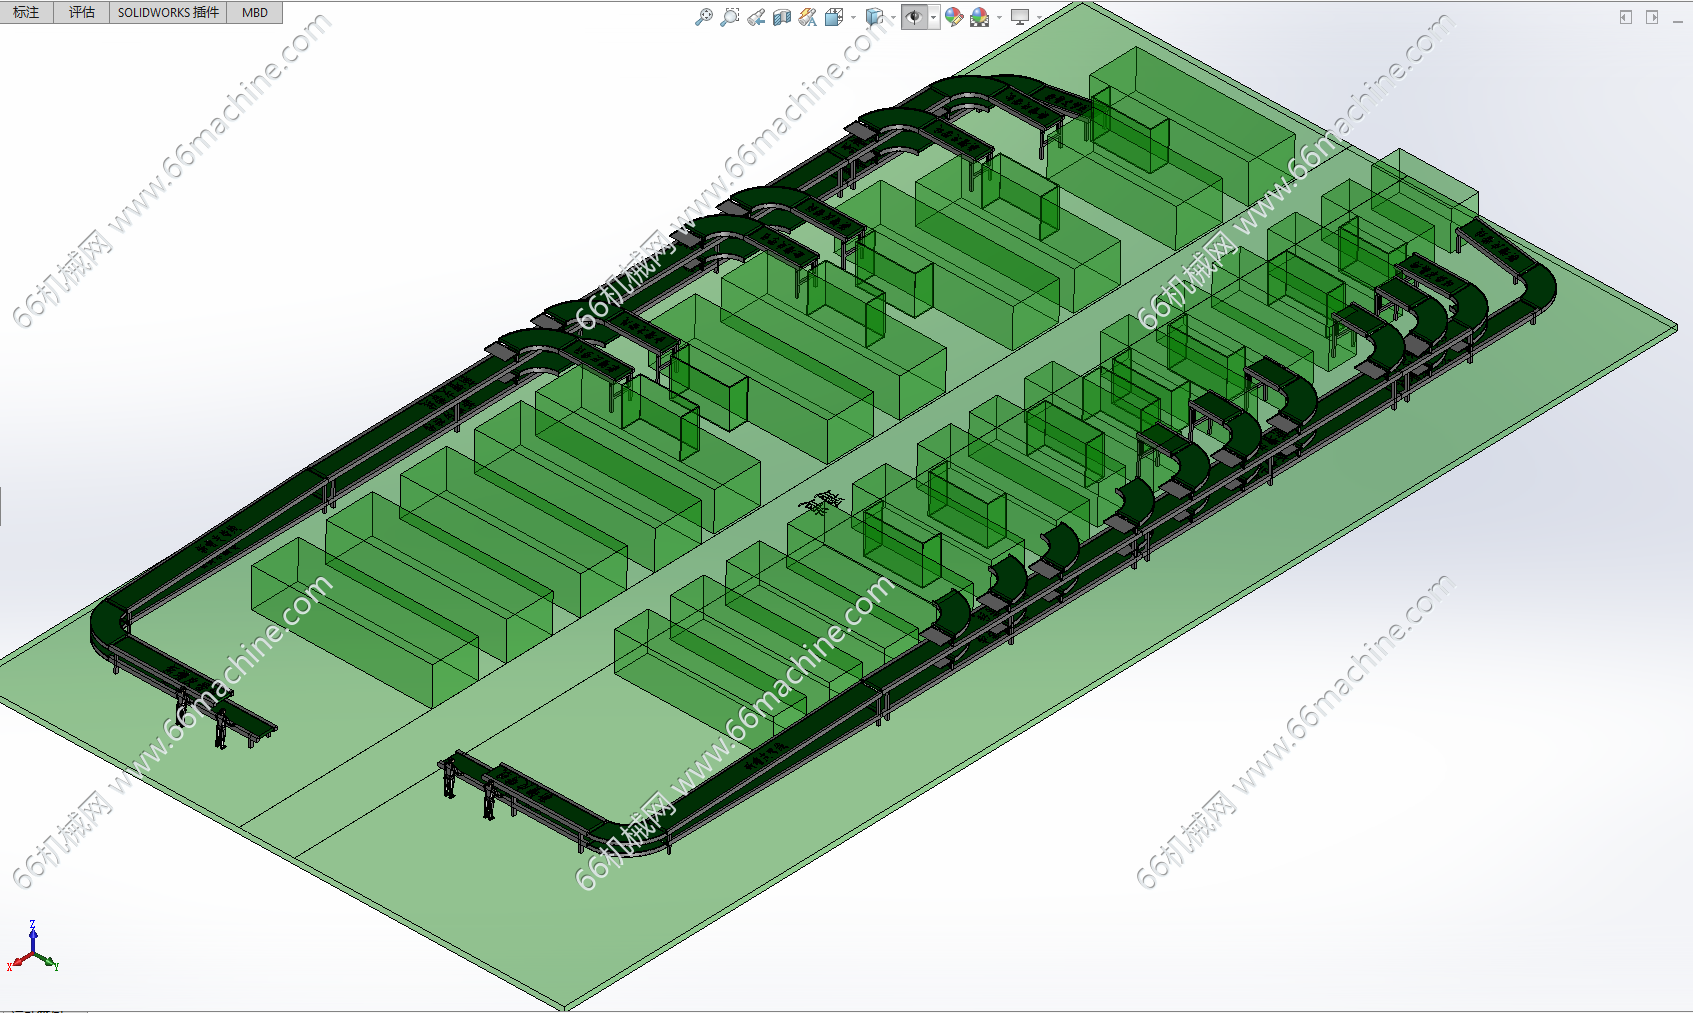Select the Zoom to Area tool
Screen dimensions: 1693x1013
click(x=730, y=17)
